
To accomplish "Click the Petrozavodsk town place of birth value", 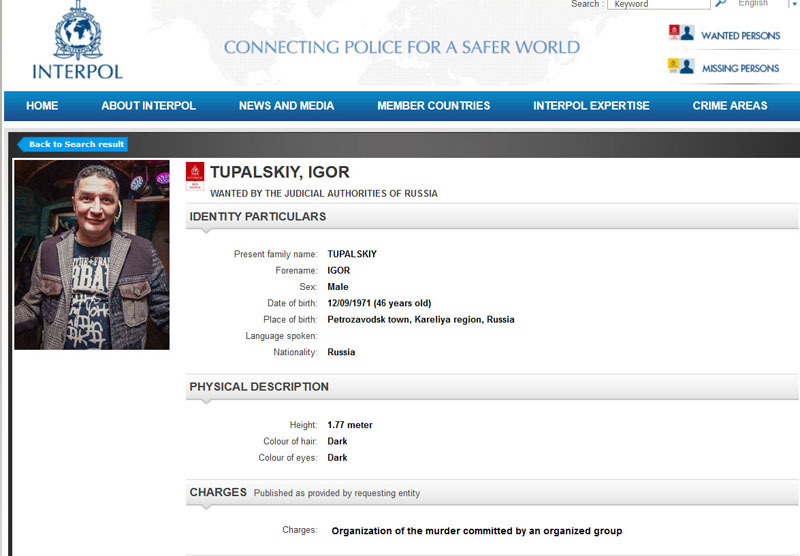I will 421,320.
